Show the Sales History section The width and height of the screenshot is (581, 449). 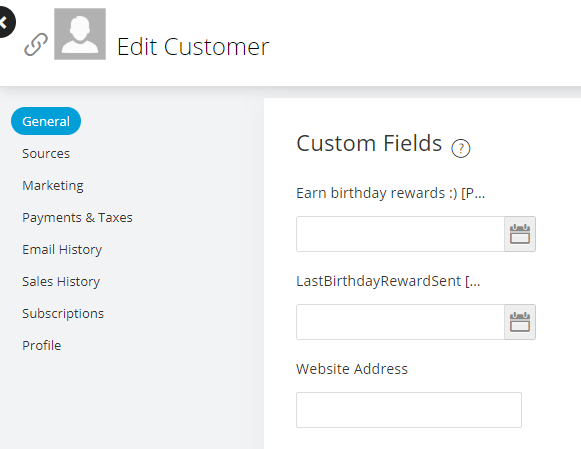coord(61,282)
